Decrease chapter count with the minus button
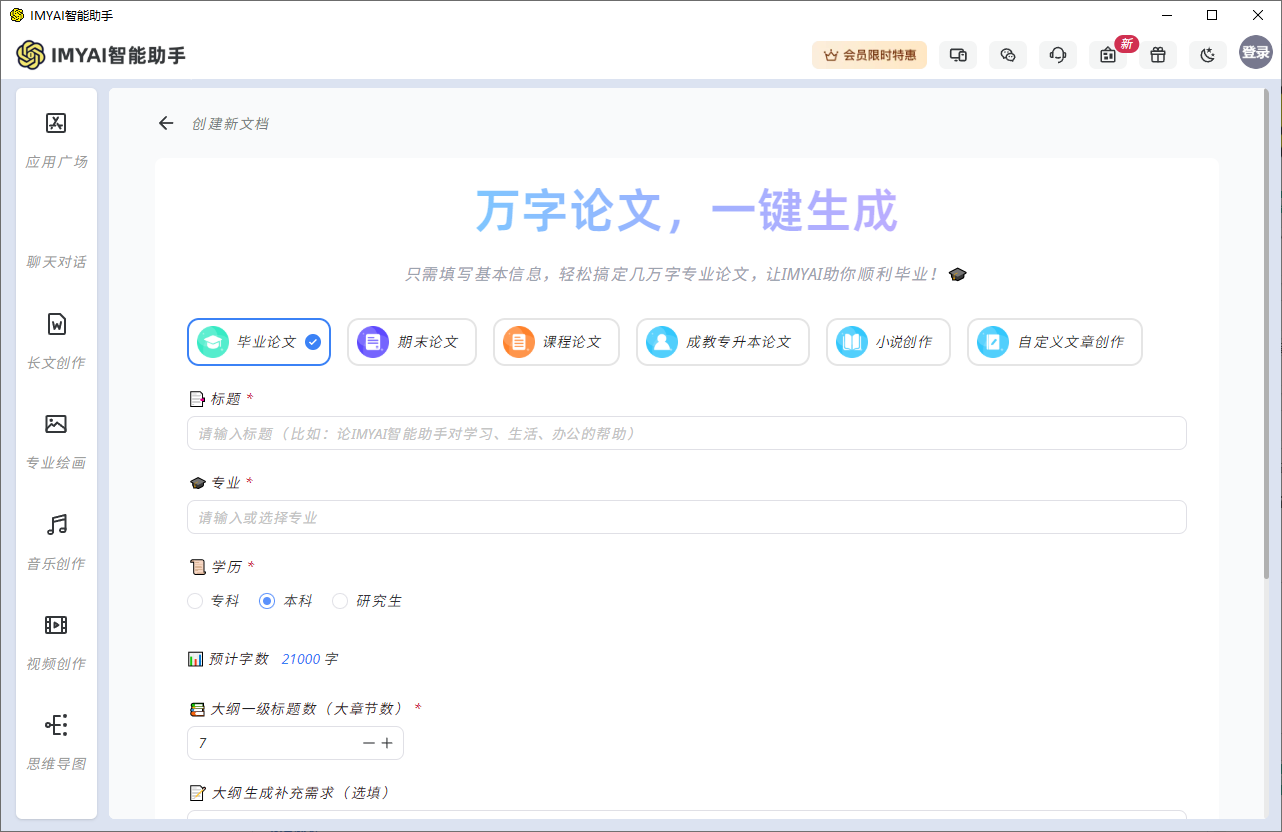1282x832 pixels. tap(369, 743)
